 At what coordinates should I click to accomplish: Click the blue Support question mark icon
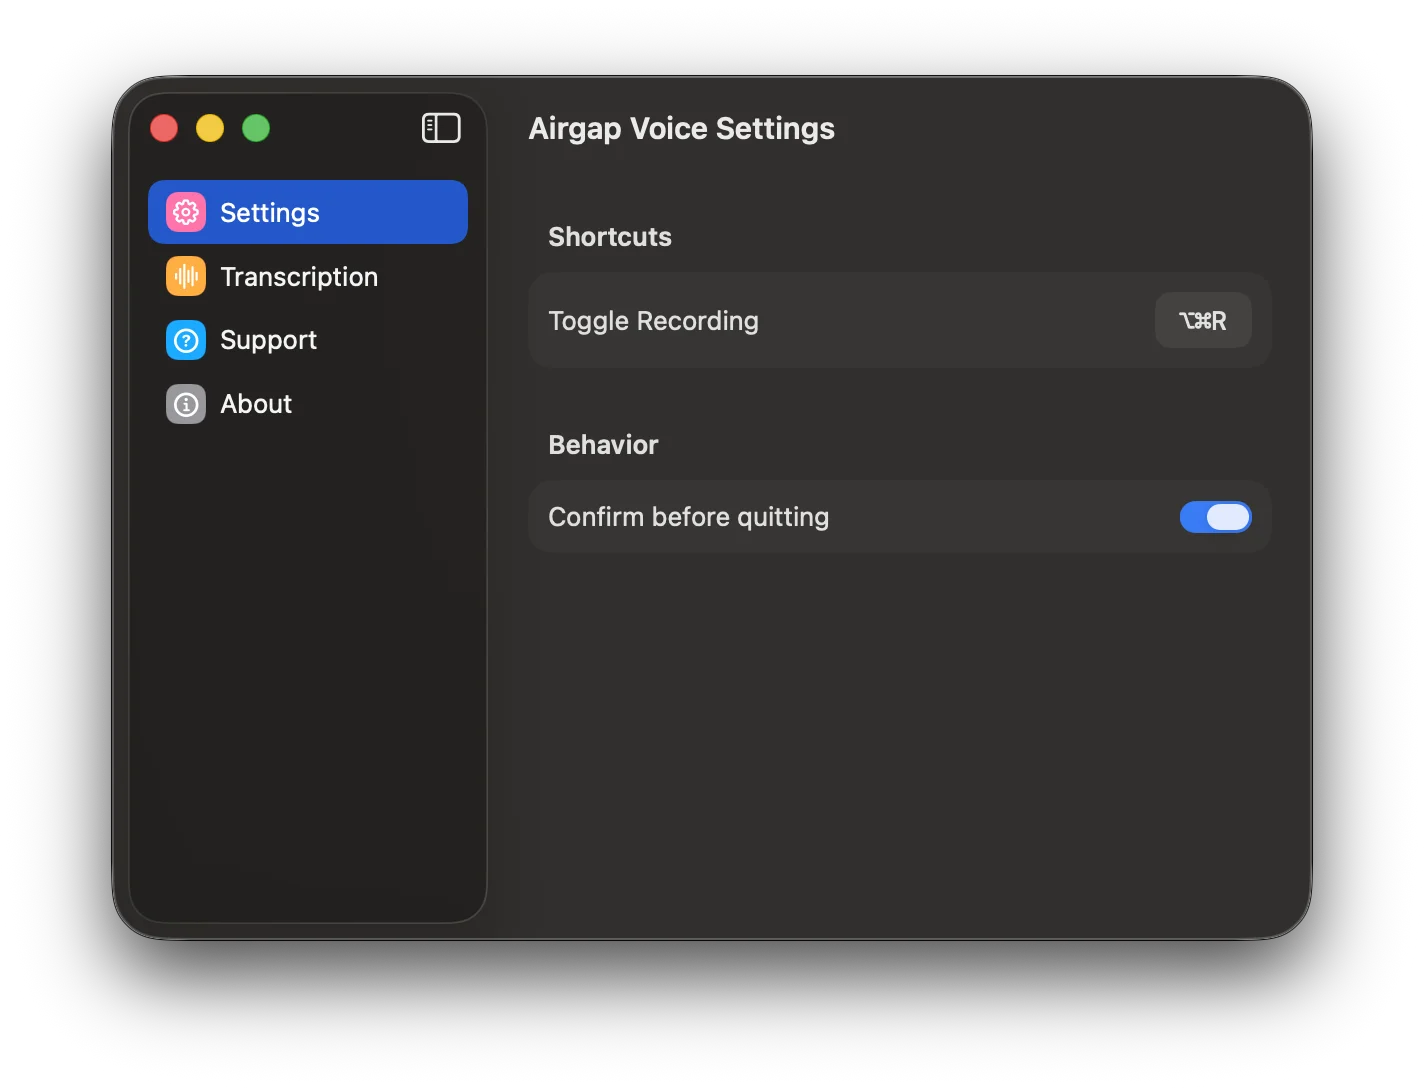(x=185, y=340)
